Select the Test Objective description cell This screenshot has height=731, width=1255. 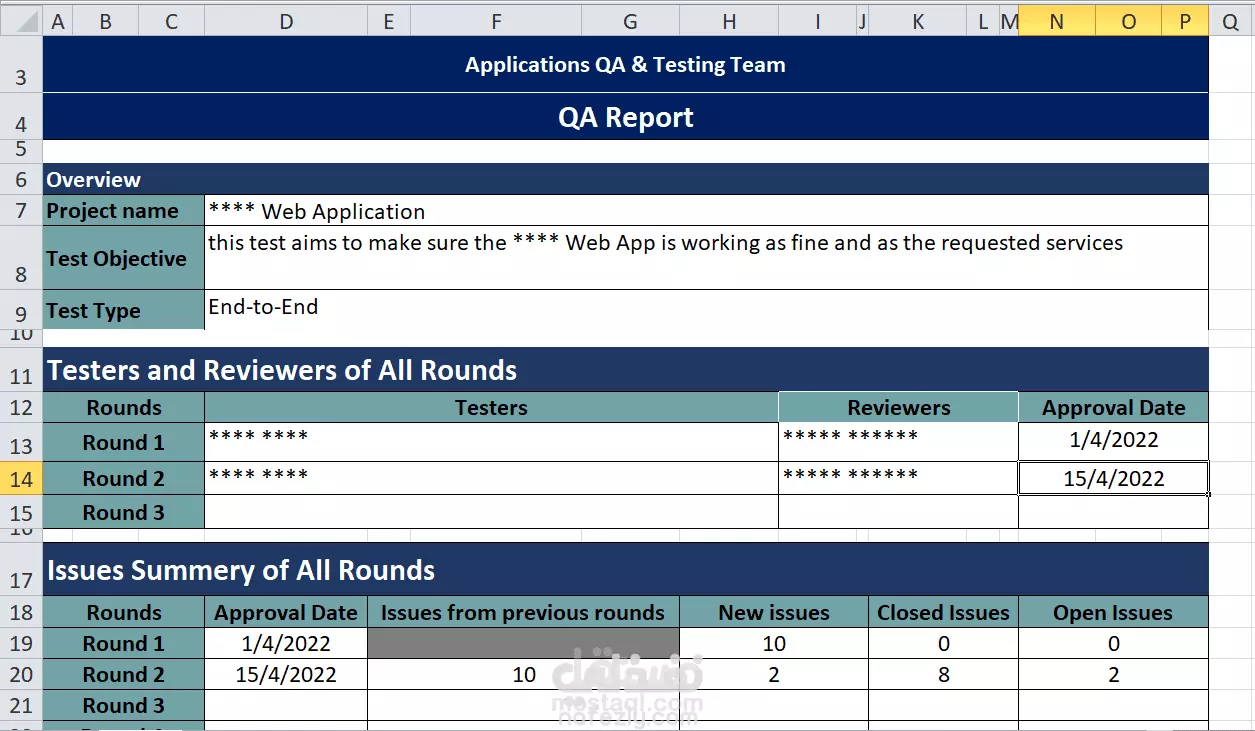[706, 258]
